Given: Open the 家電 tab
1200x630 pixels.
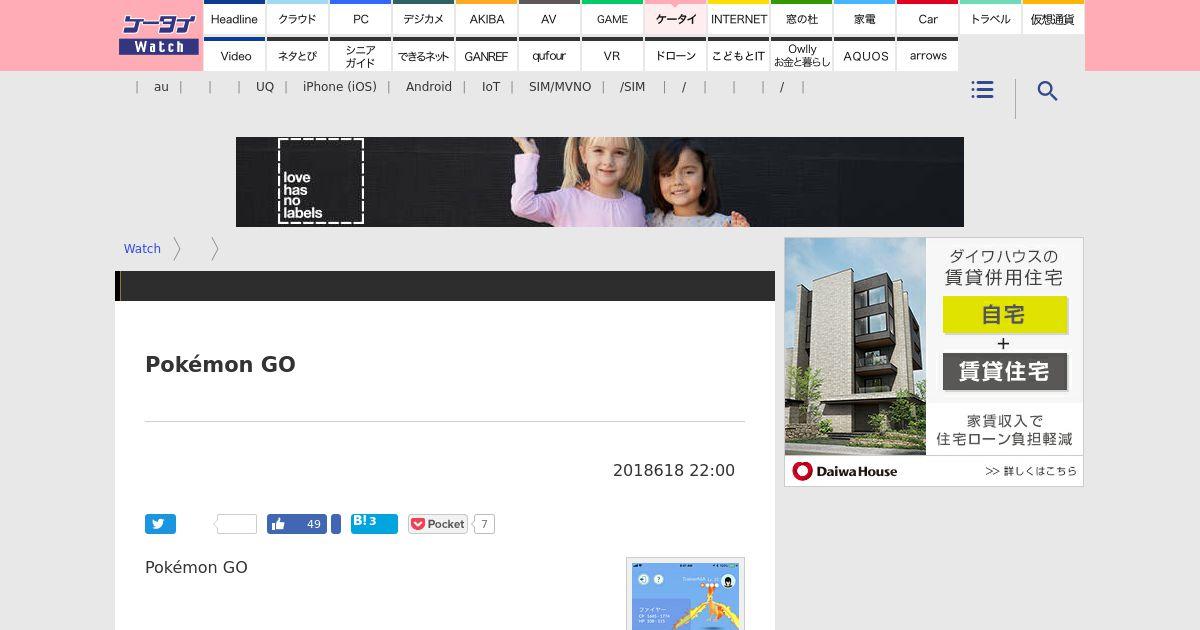Looking at the screenshot, I should (864, 18).
